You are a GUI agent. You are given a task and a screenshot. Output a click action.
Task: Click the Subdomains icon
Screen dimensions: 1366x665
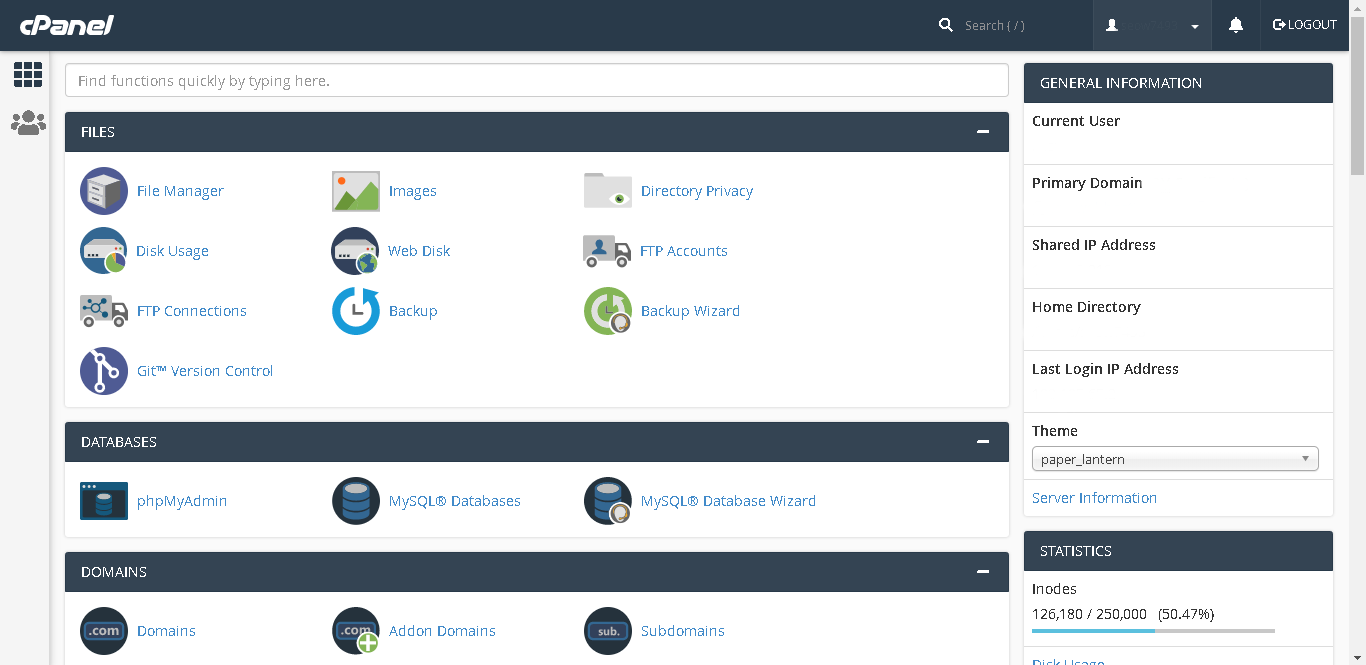point(608,631)
